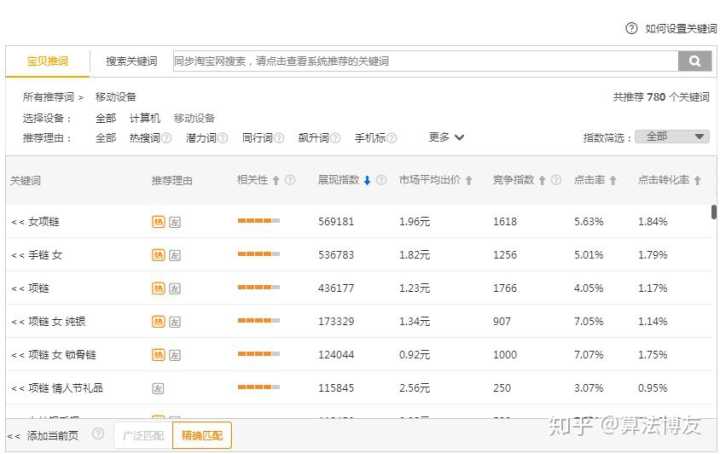This screenshot has height=454, width=720.
Task: Switch to 宝贝推词 tab
Action: pos(47,62)
